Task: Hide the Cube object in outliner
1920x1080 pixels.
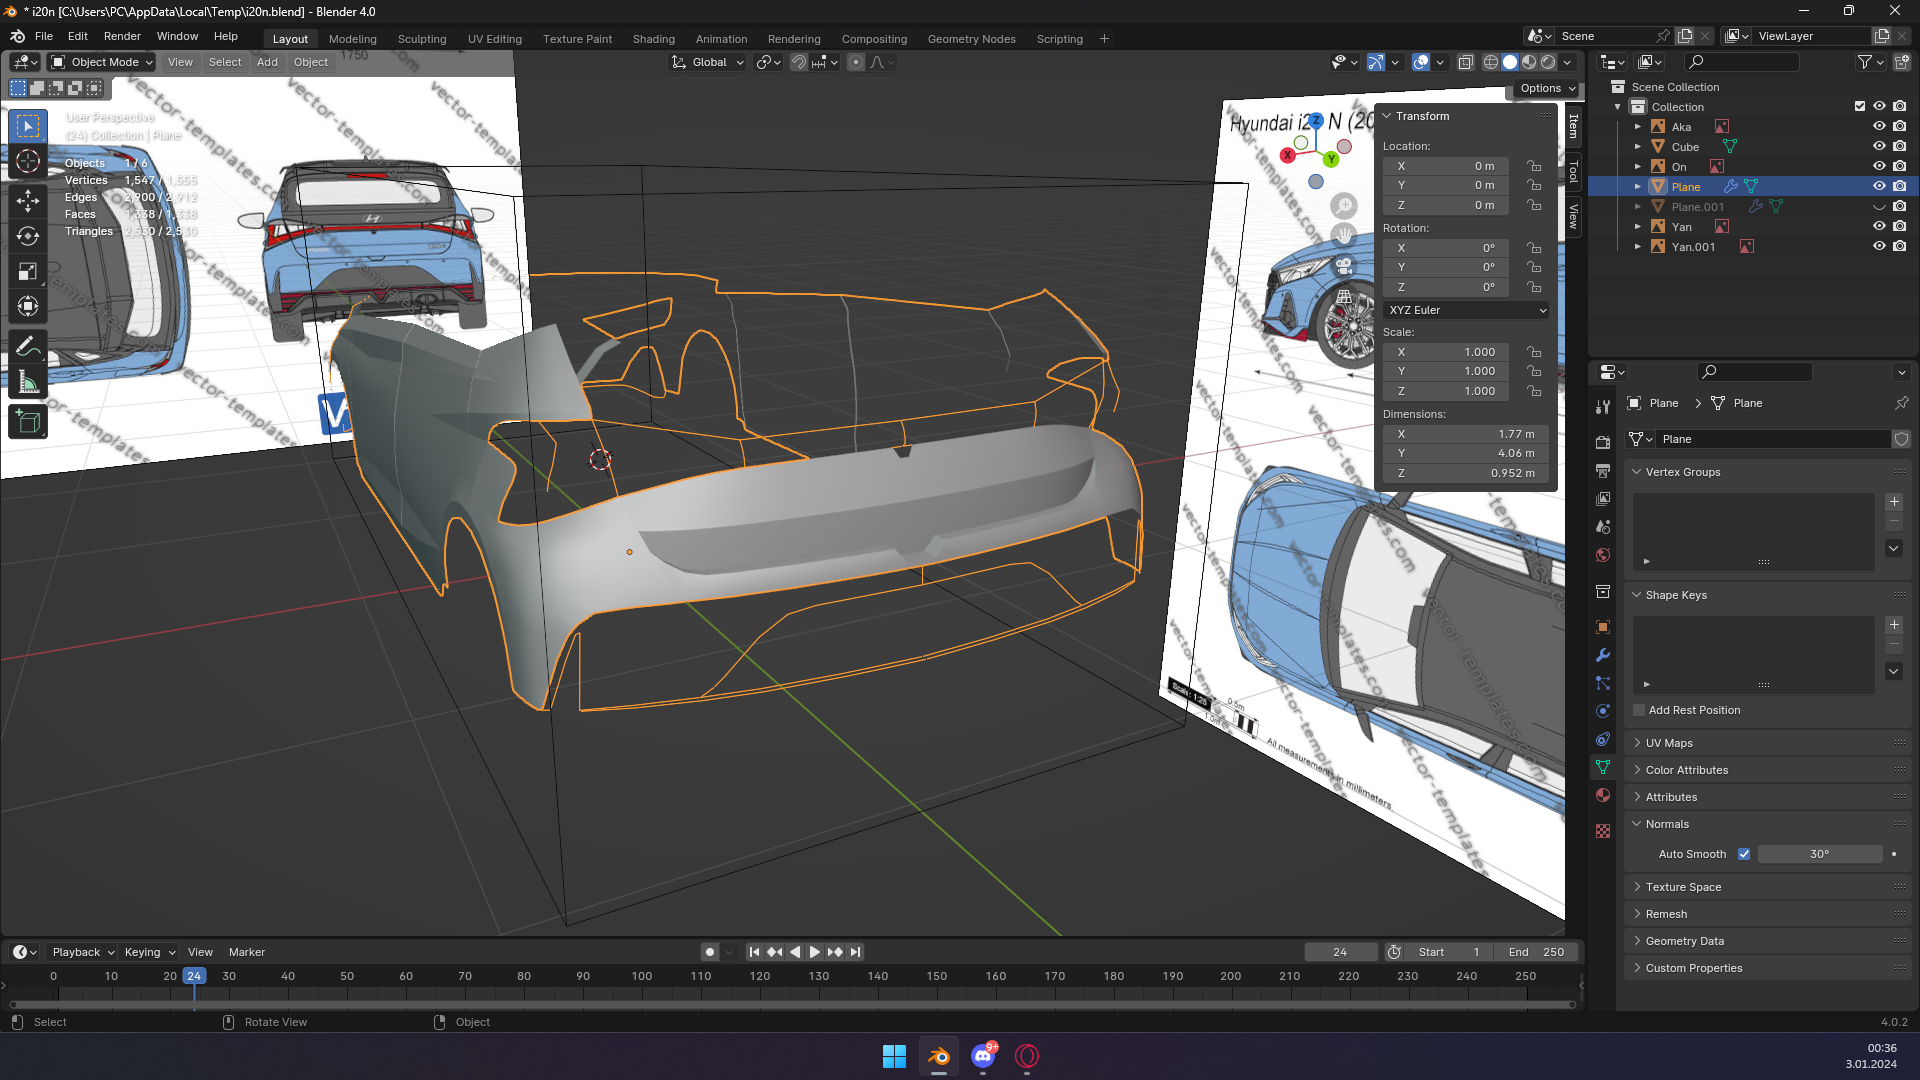Action: coord(1879,146)
